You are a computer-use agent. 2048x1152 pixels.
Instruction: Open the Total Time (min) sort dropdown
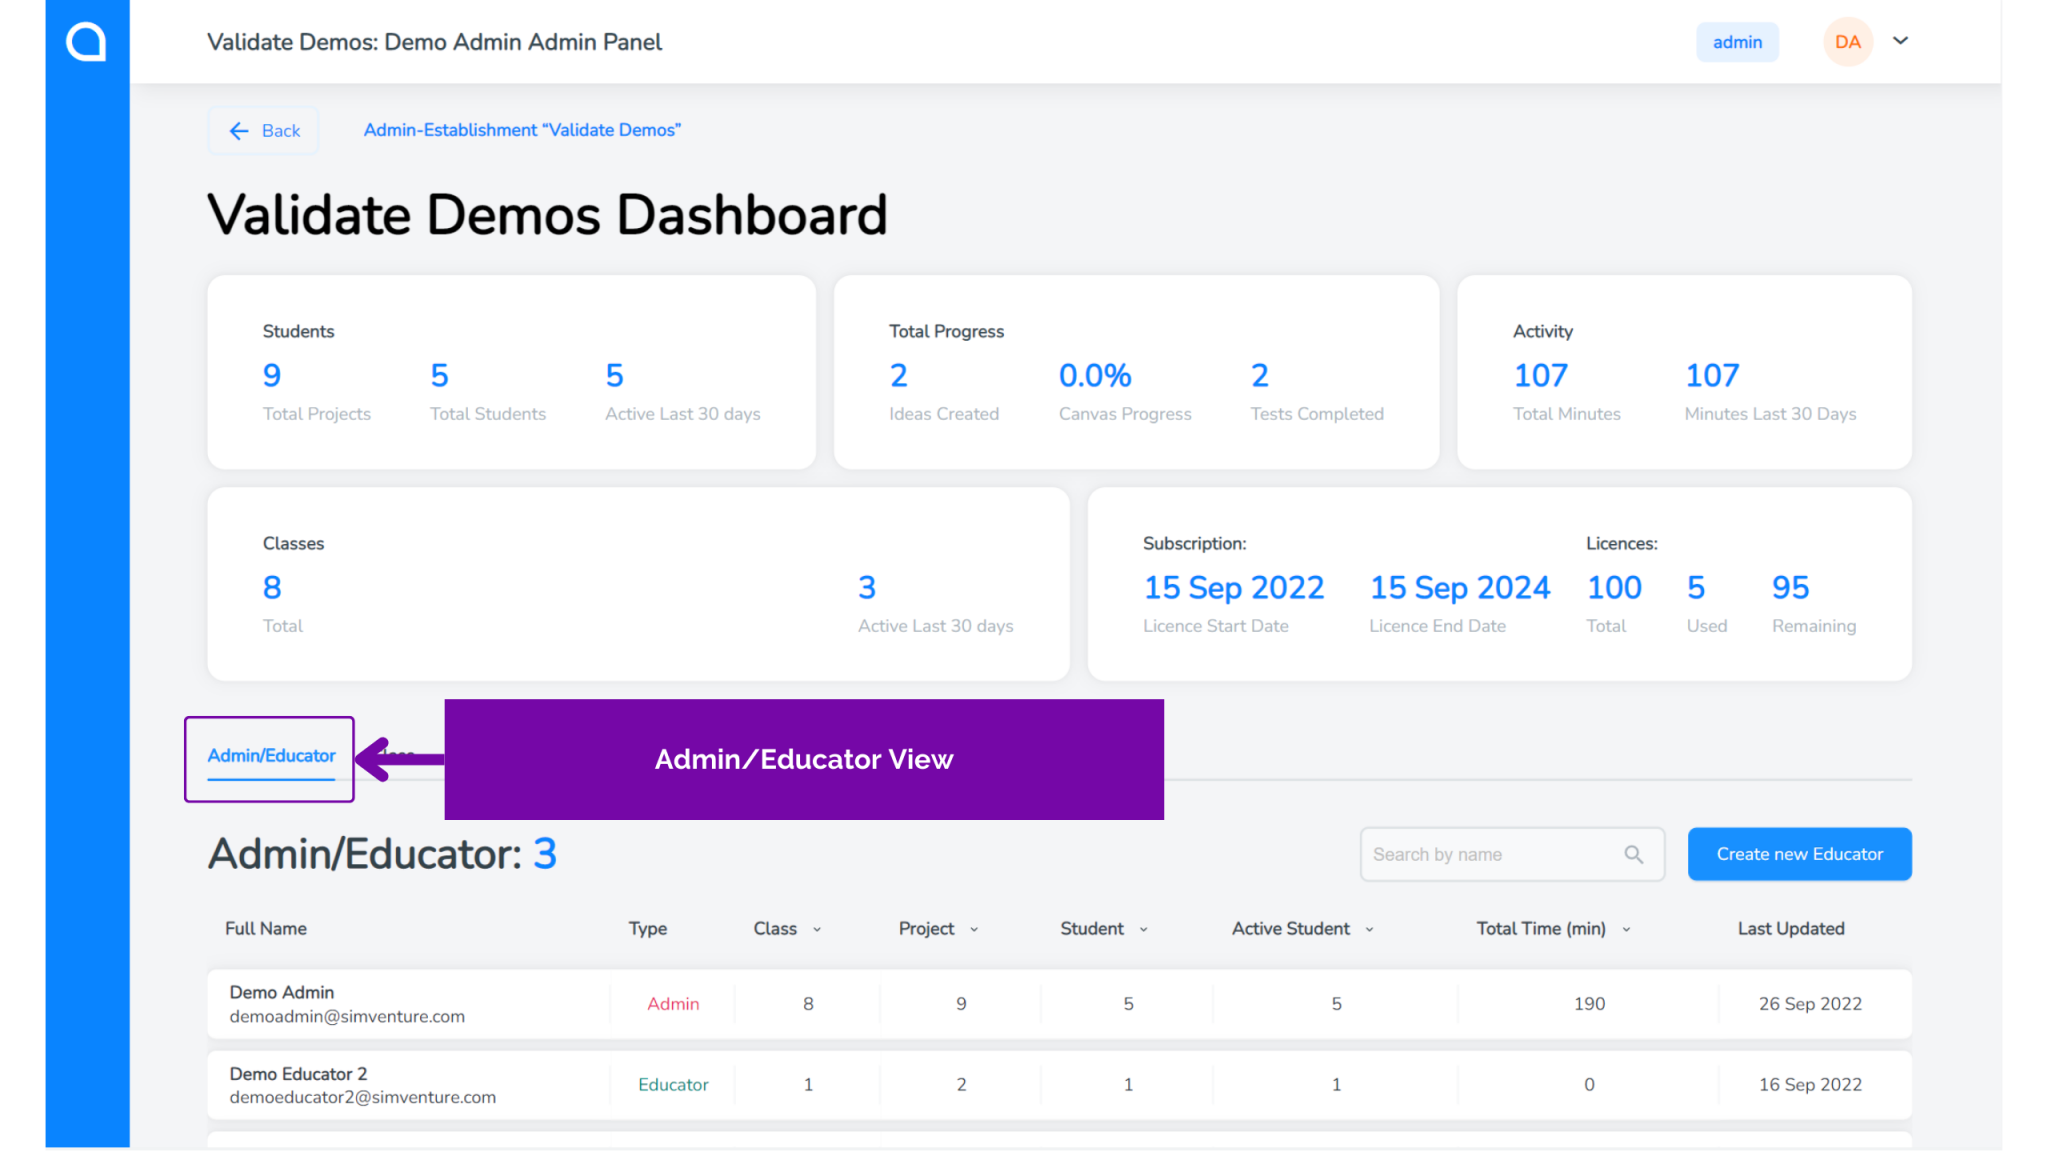(x=1625, y=928)
